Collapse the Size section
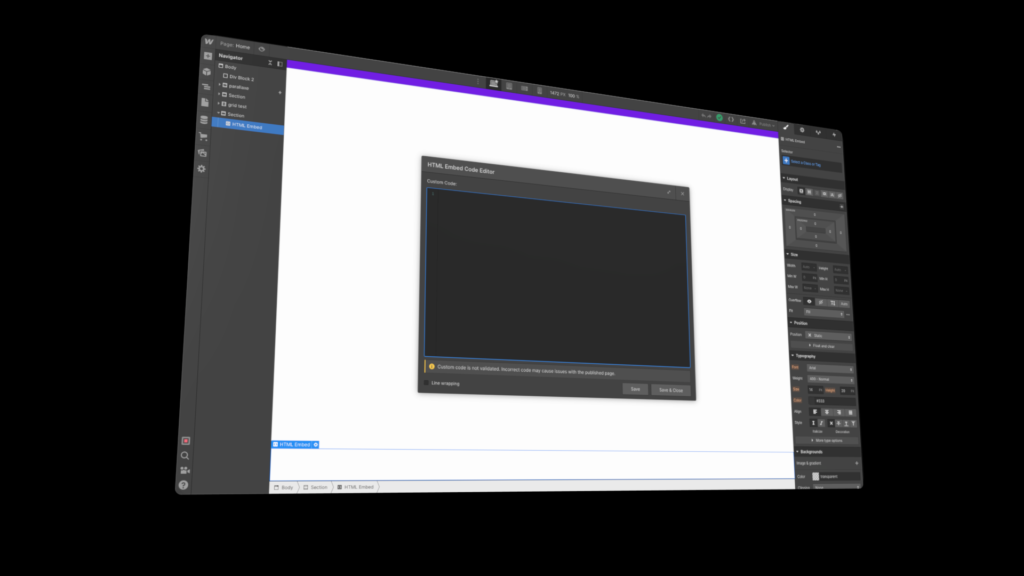 (x=793, y=255)
